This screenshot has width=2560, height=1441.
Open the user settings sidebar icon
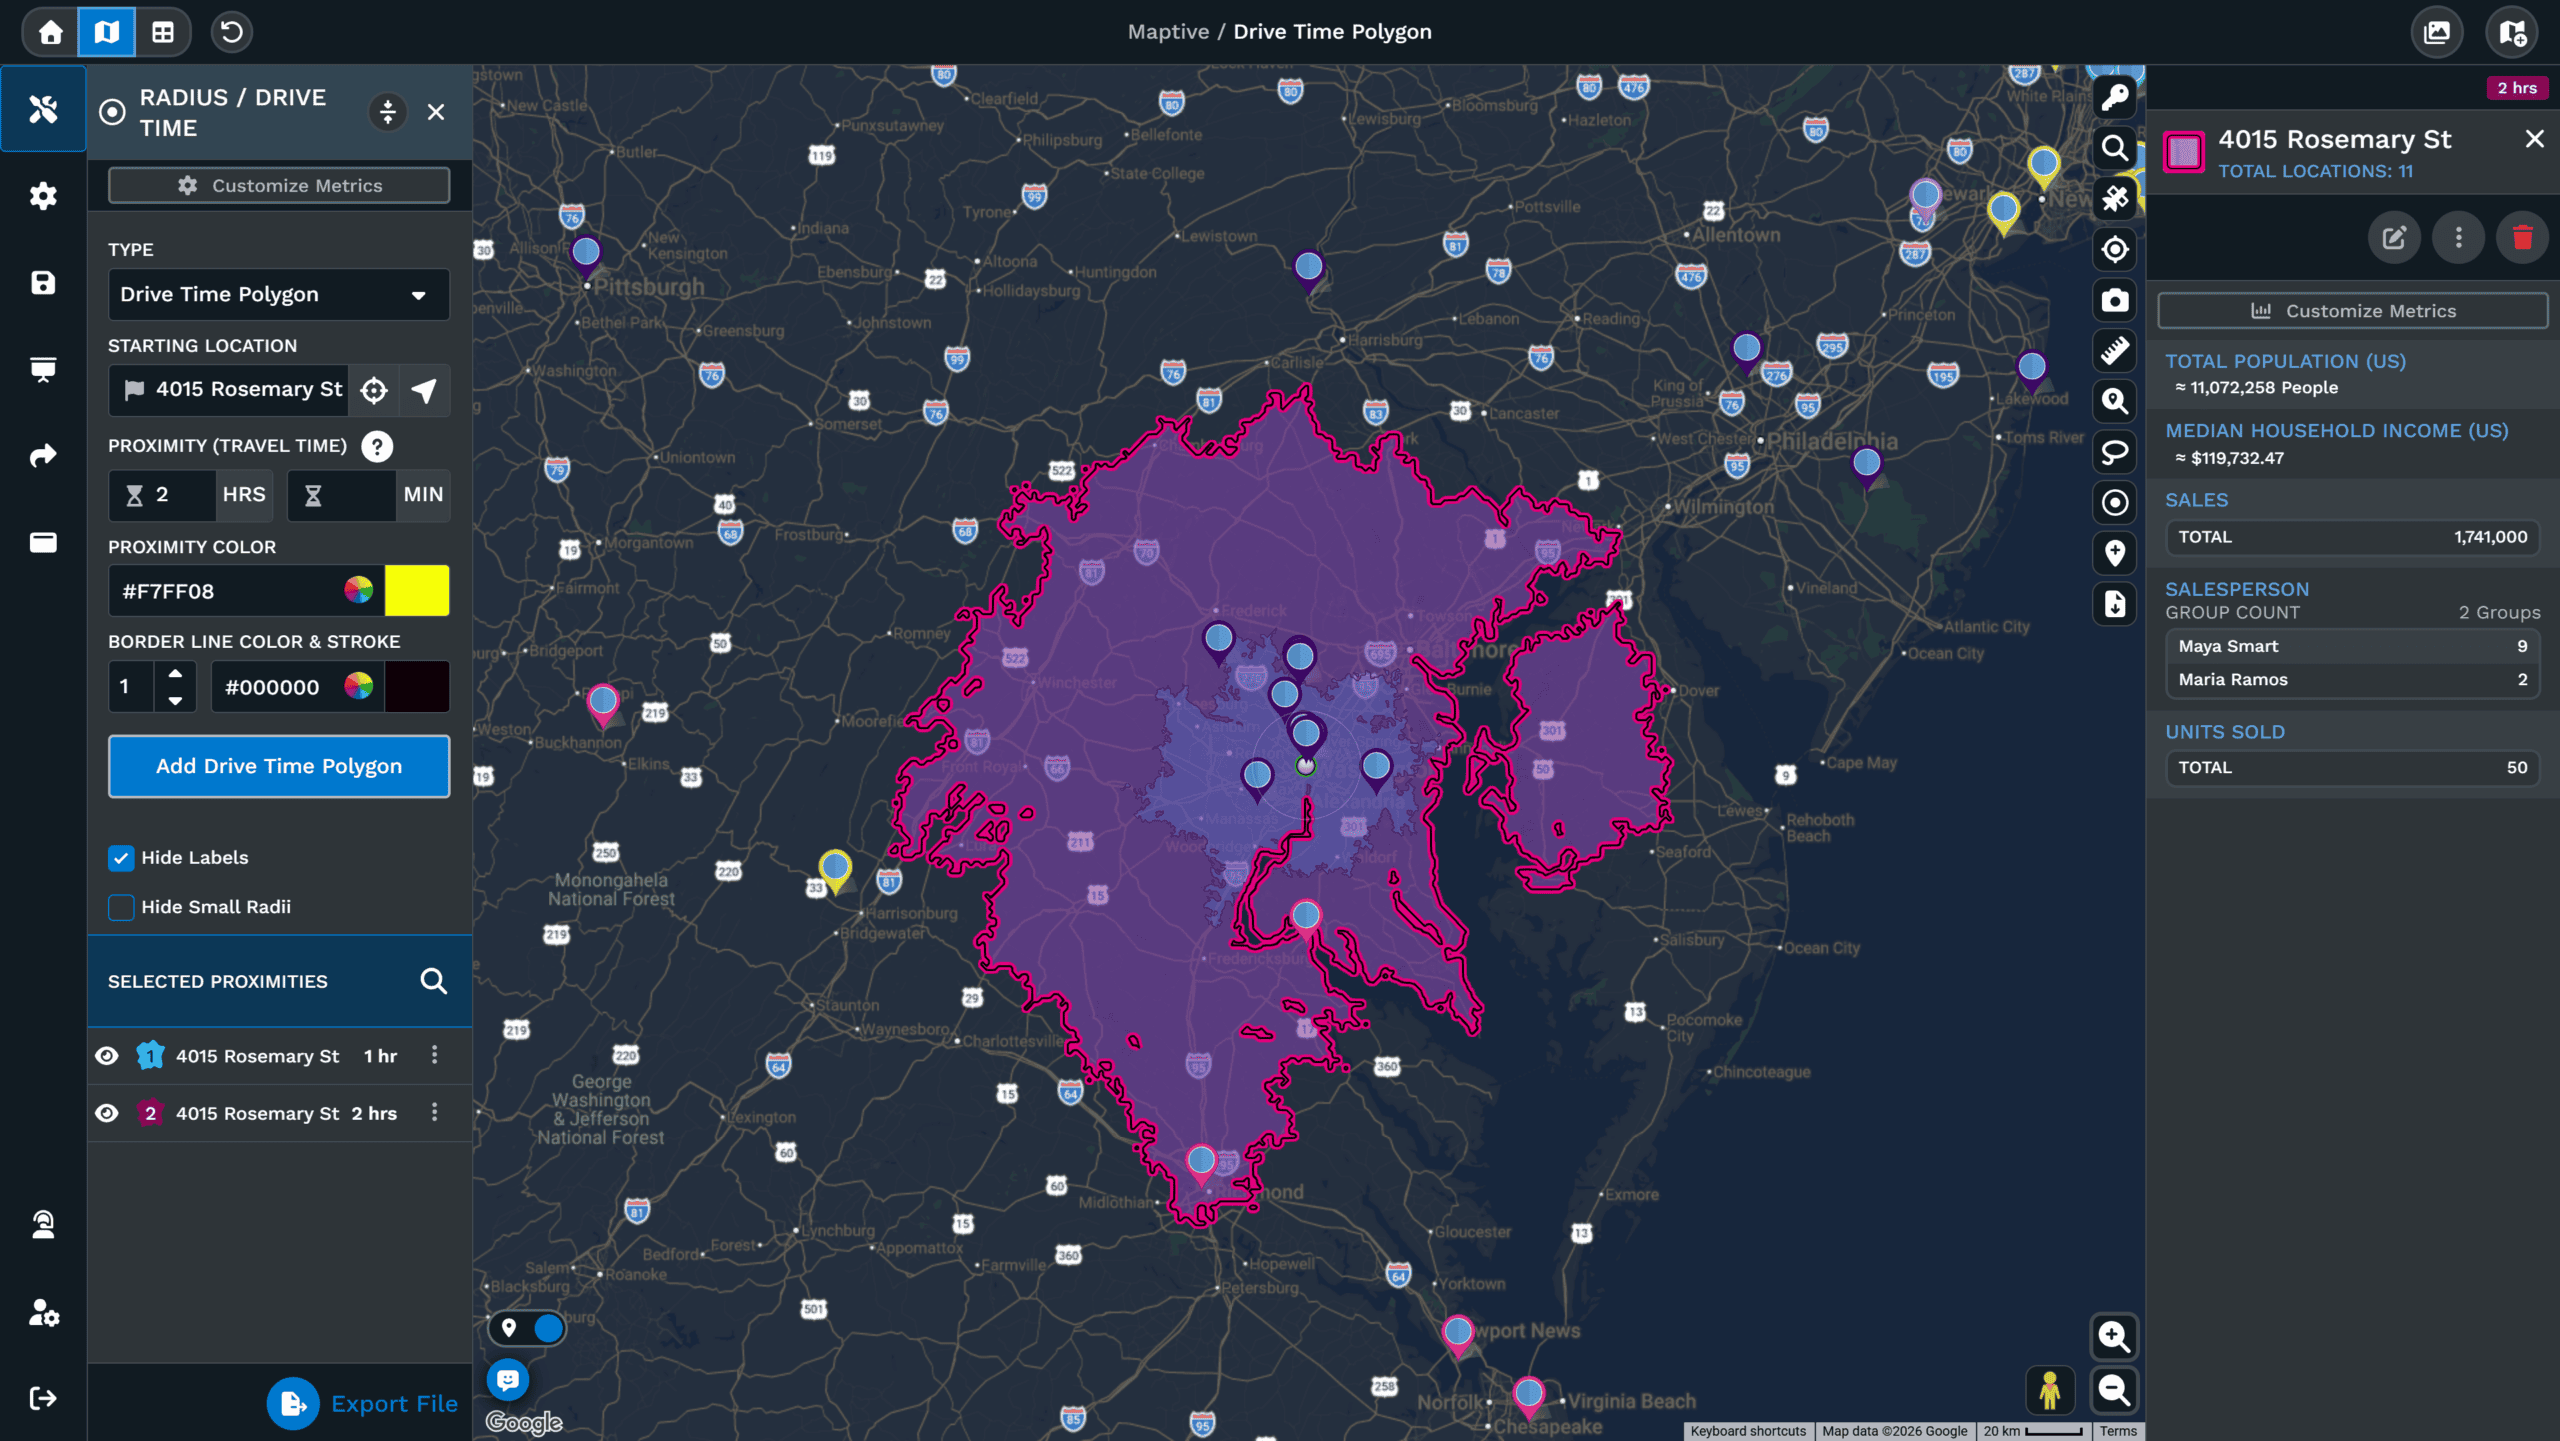click(43, 1312)
